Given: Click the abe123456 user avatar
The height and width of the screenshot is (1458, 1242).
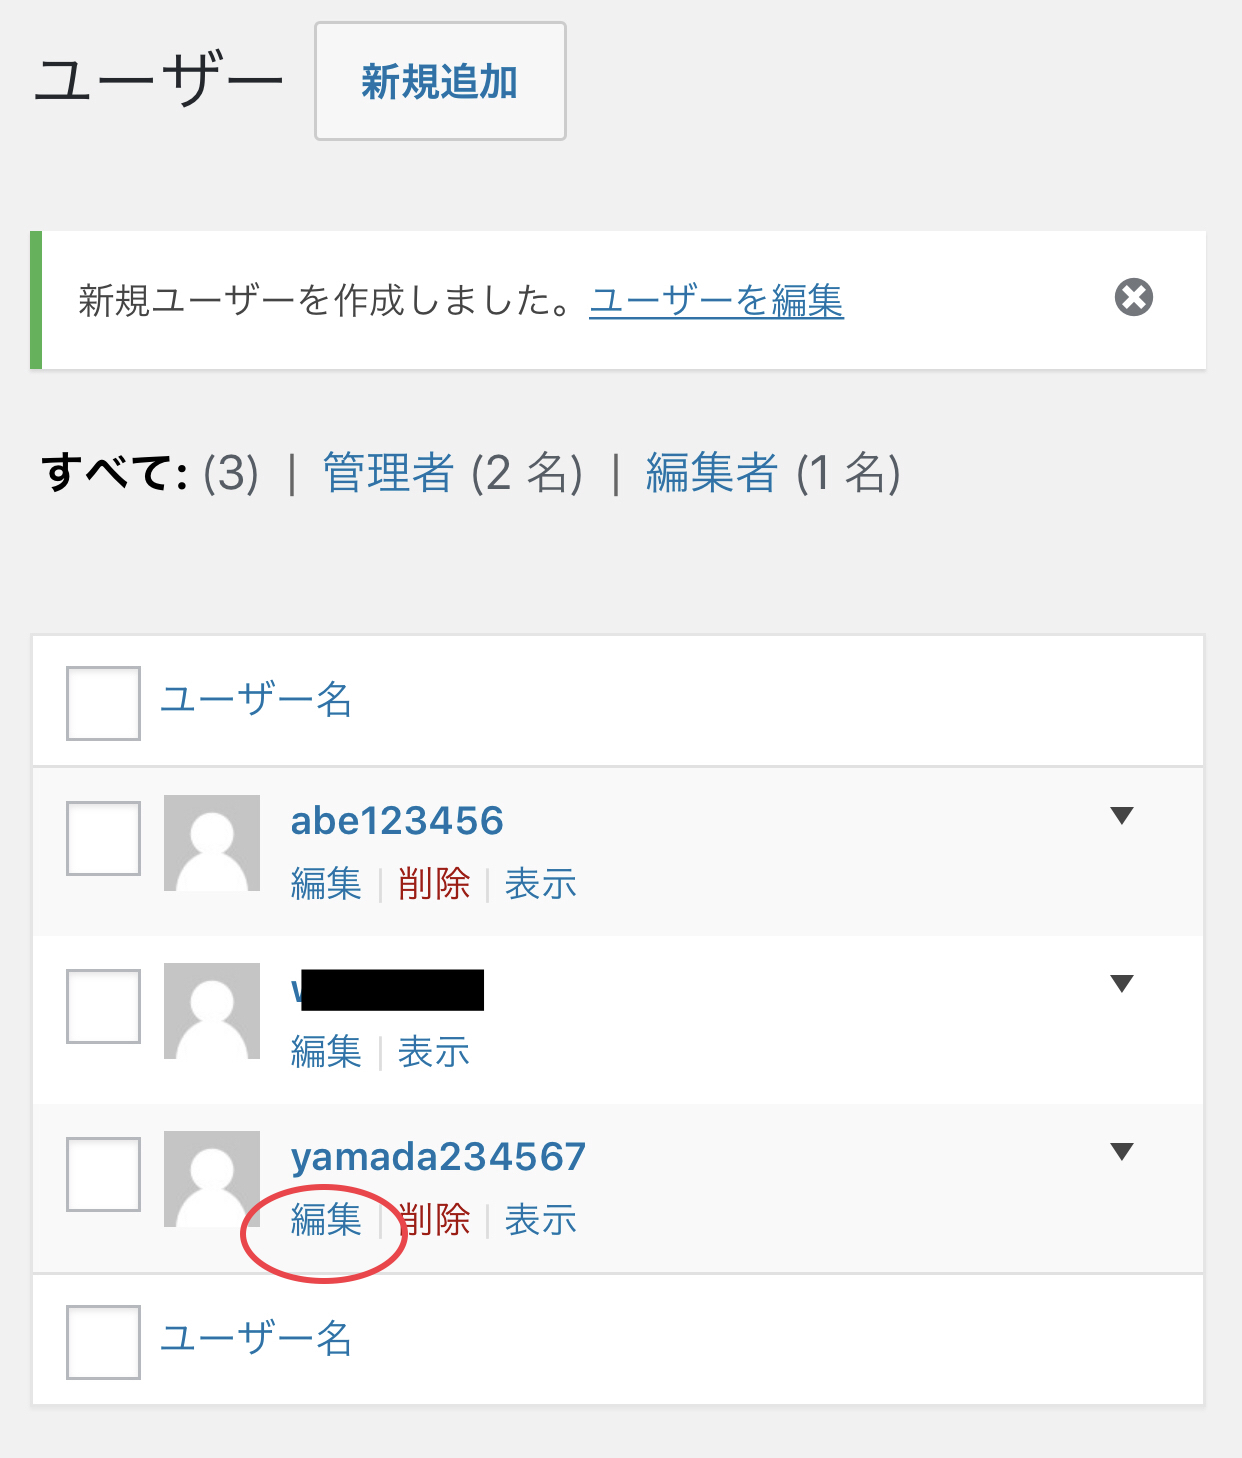Looking at the screenshot, I should click(x=212, y=843).
